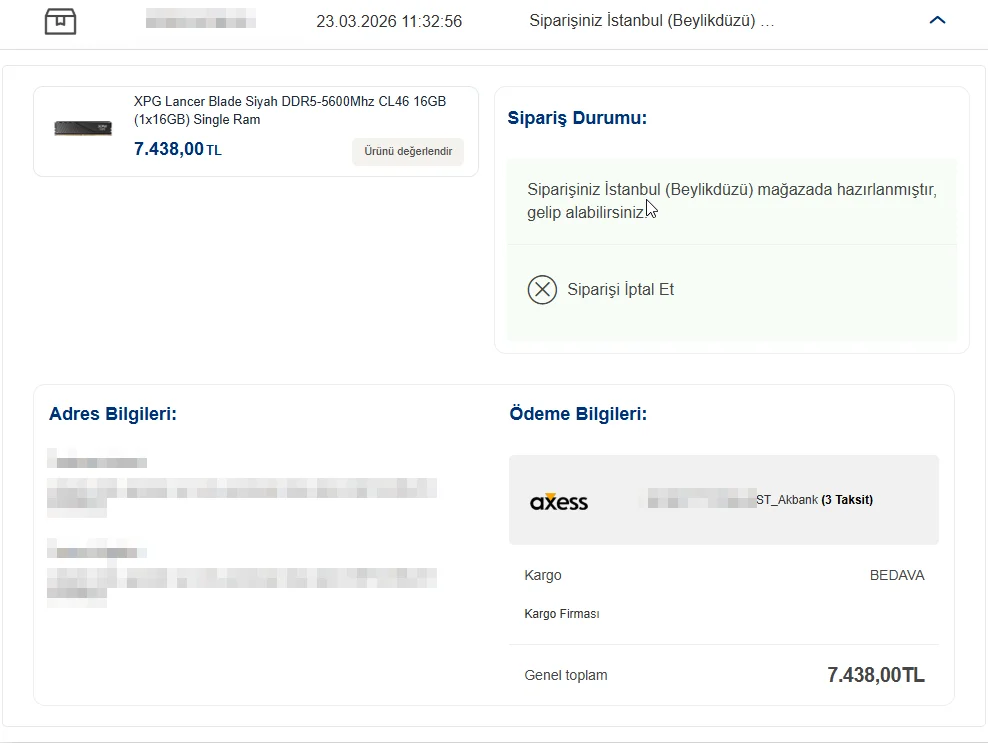The height and width of the screenshot is (743, 988).
Task: Select the "Siparişi İptal Et" text link
Action: click(620, 290)
